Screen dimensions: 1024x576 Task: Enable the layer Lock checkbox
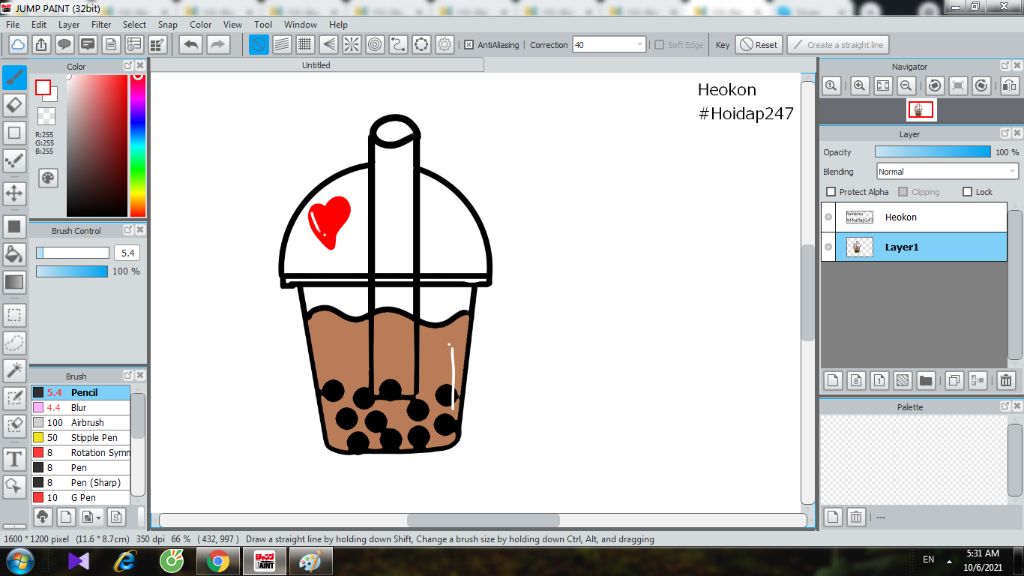coord(967,191)
